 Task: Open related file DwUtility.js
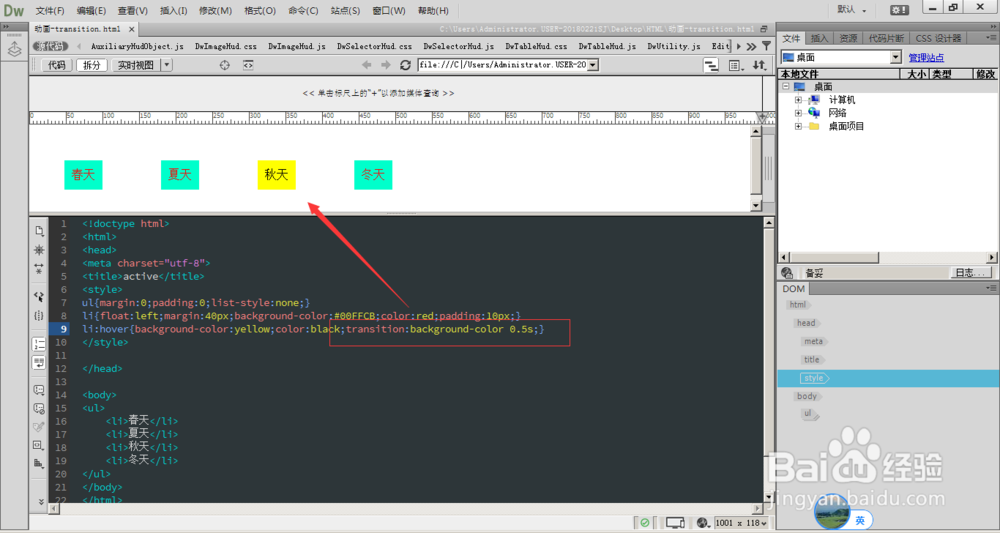coord(674,47)
